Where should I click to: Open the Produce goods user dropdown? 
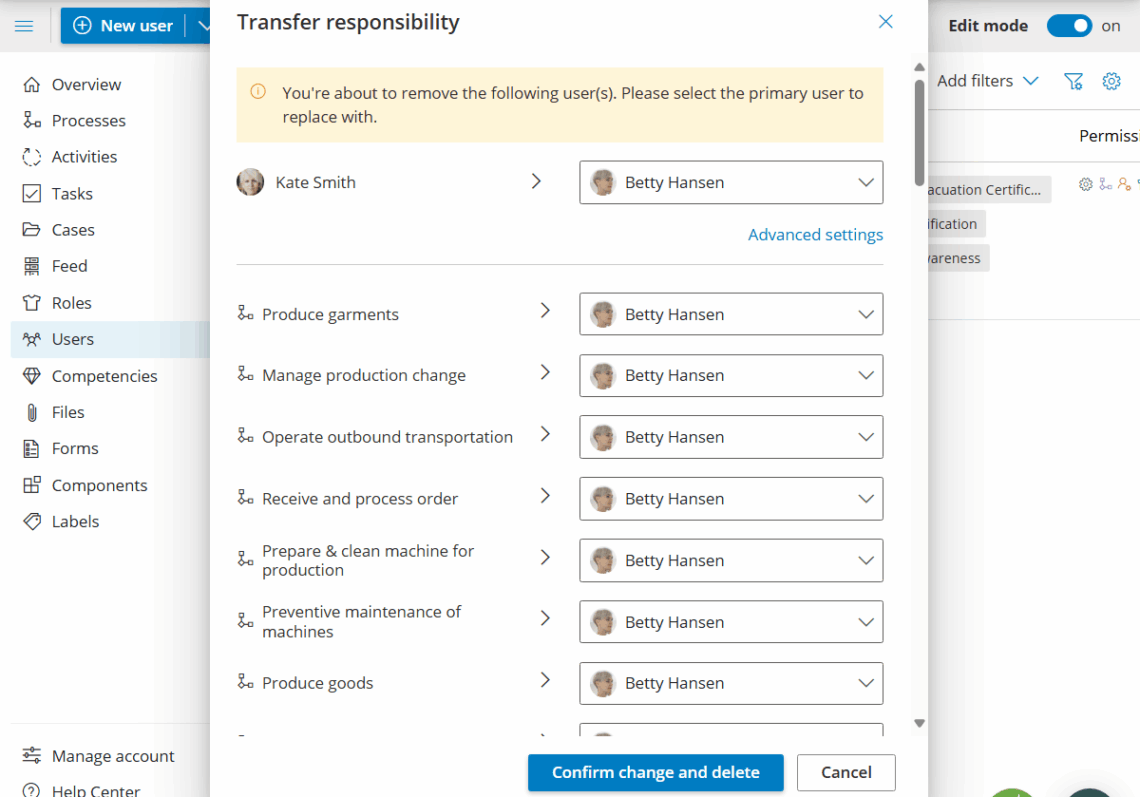[x=731, y=683]
